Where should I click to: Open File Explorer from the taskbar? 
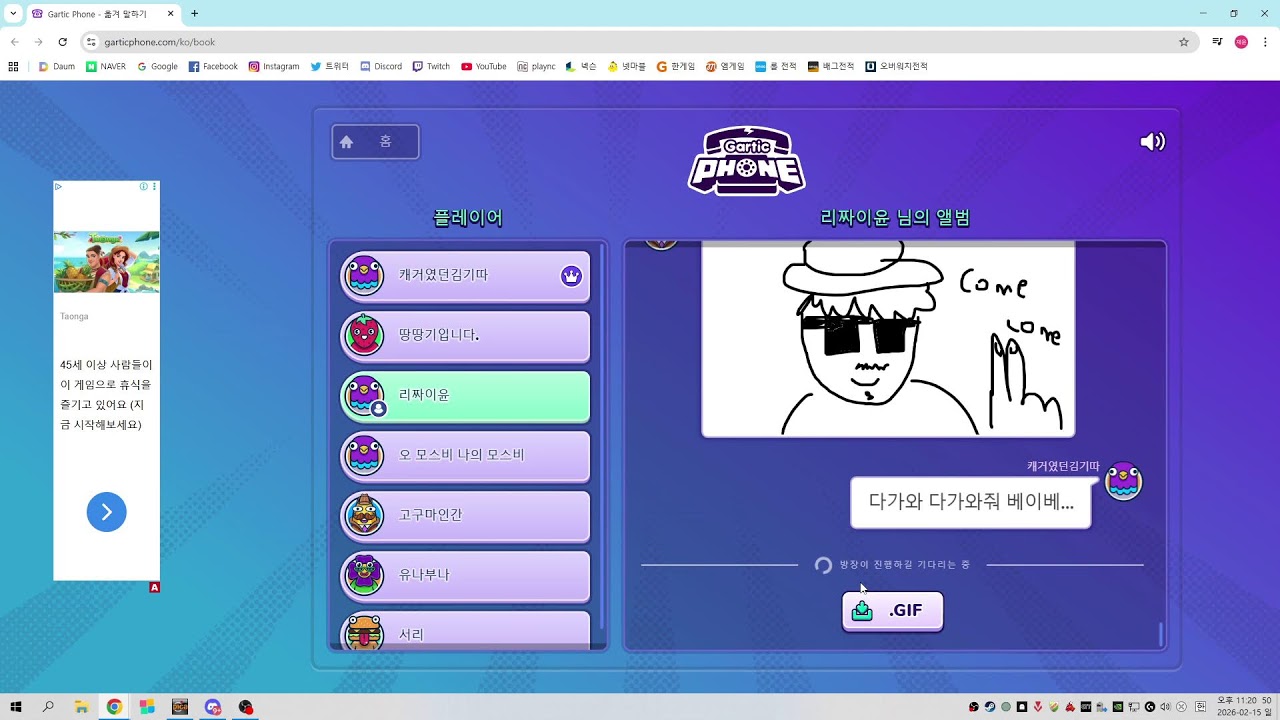(82, 707)
